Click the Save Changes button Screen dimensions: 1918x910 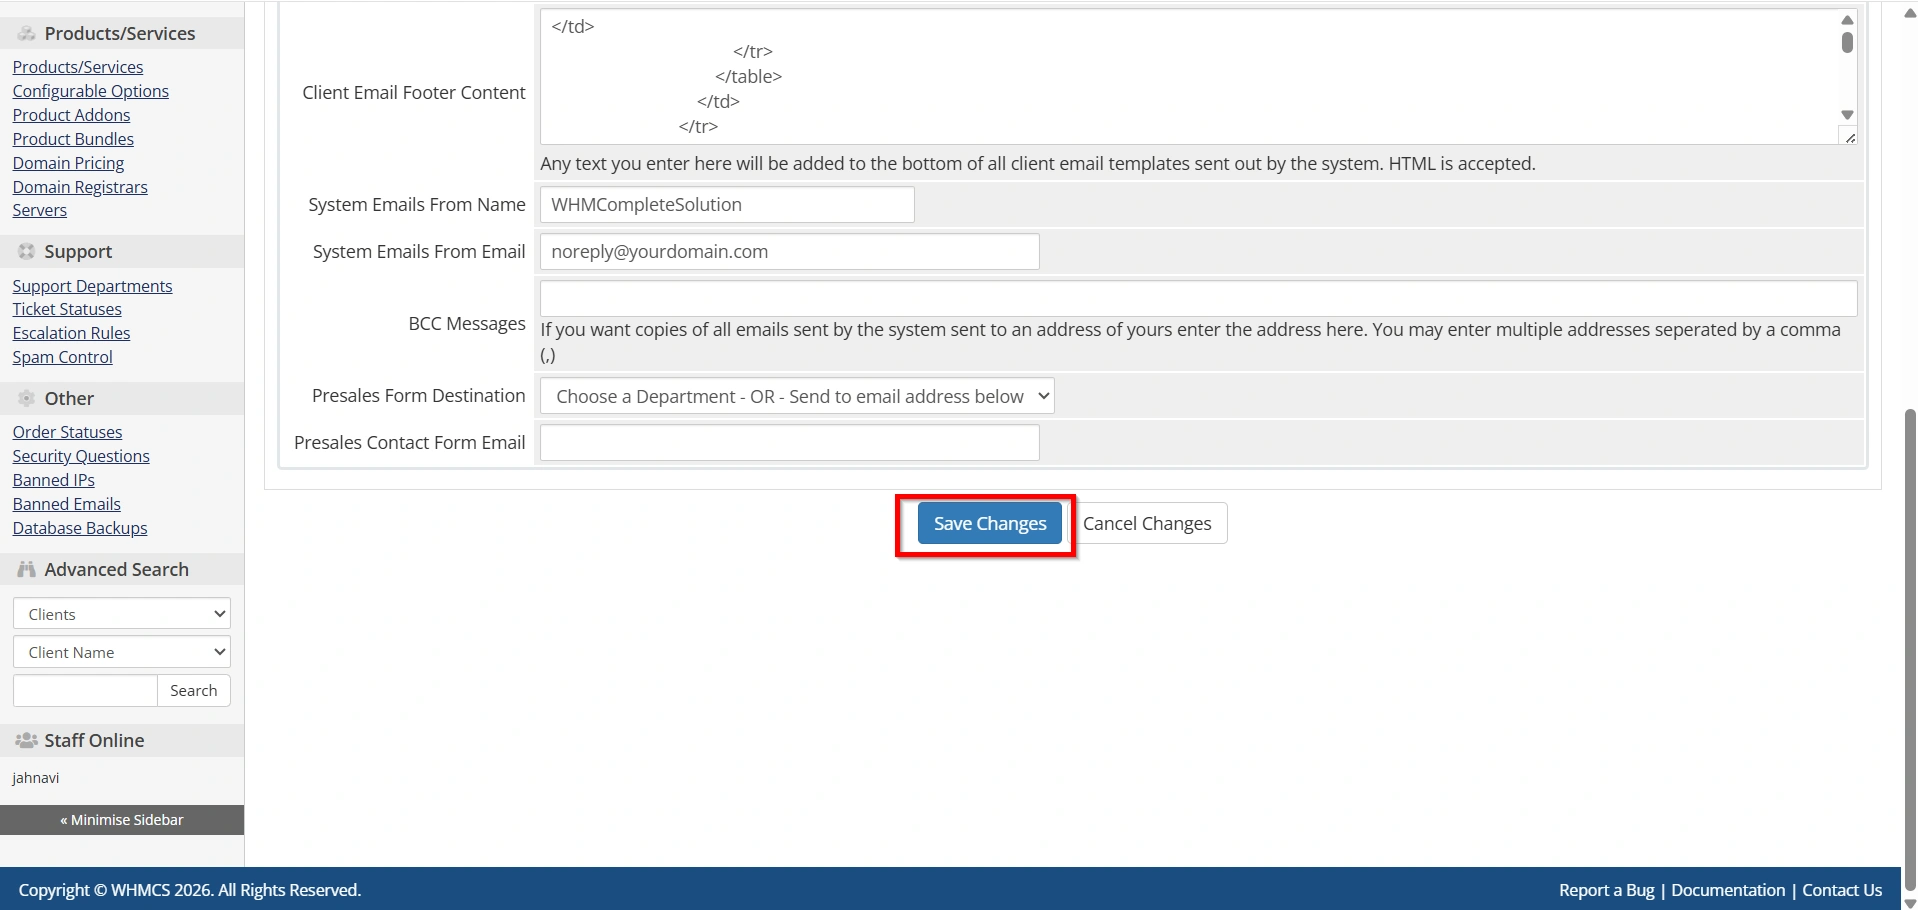[990, 523]
